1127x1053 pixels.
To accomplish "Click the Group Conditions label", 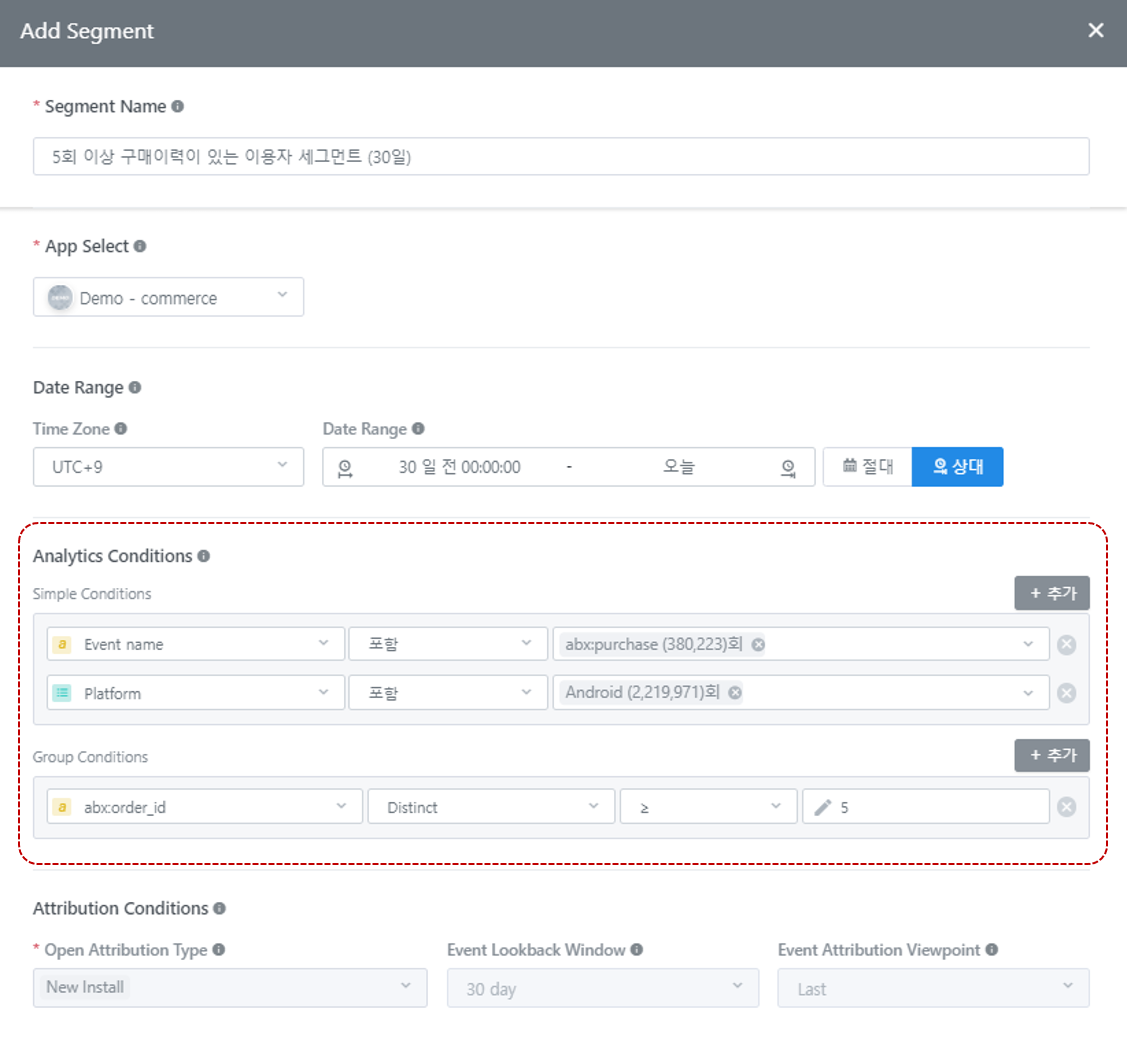I will click(x=91, y=757).
